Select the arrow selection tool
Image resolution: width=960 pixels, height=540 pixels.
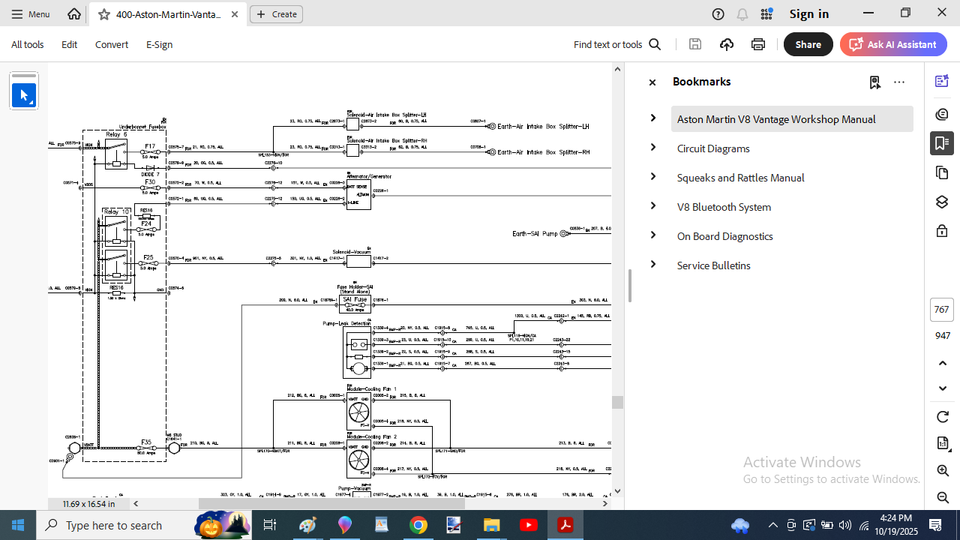pyautogui.click(x=24, y=96)
